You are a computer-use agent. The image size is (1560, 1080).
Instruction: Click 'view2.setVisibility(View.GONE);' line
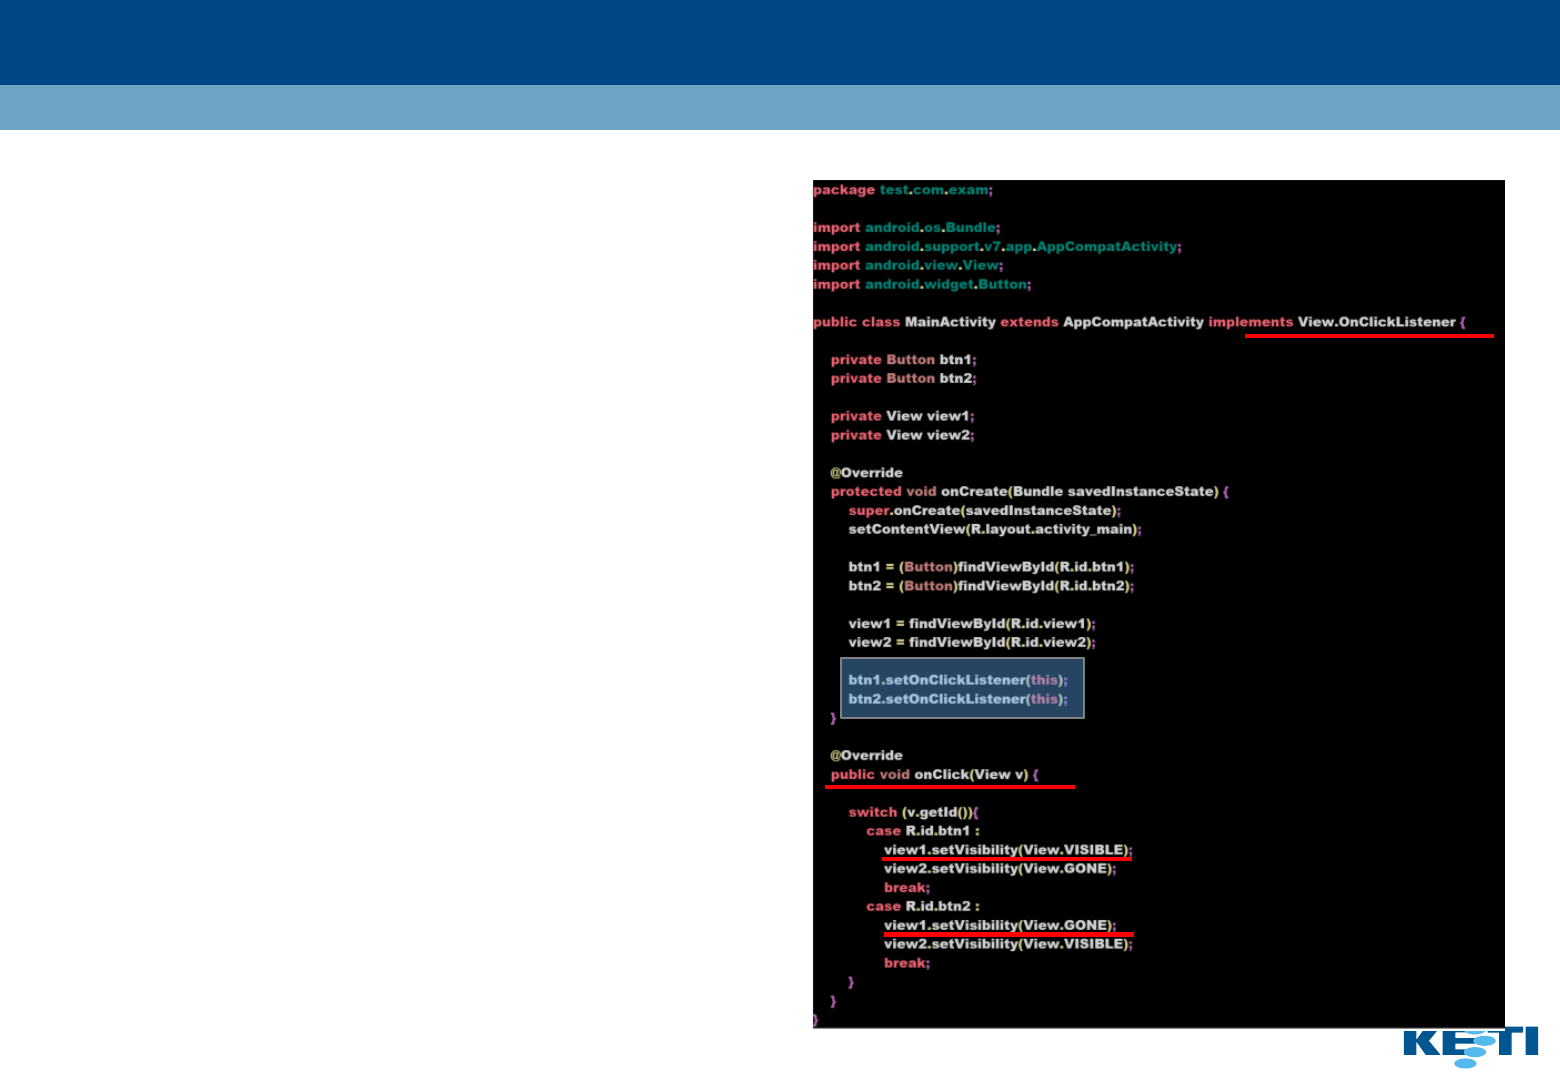coord(1000,869)
